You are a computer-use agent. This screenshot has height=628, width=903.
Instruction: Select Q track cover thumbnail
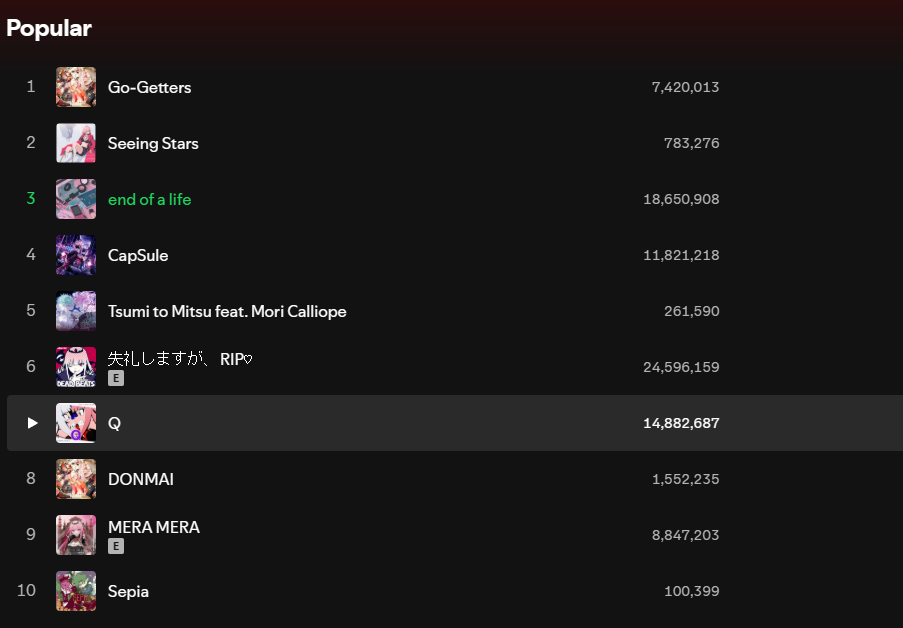click(76, 423)
